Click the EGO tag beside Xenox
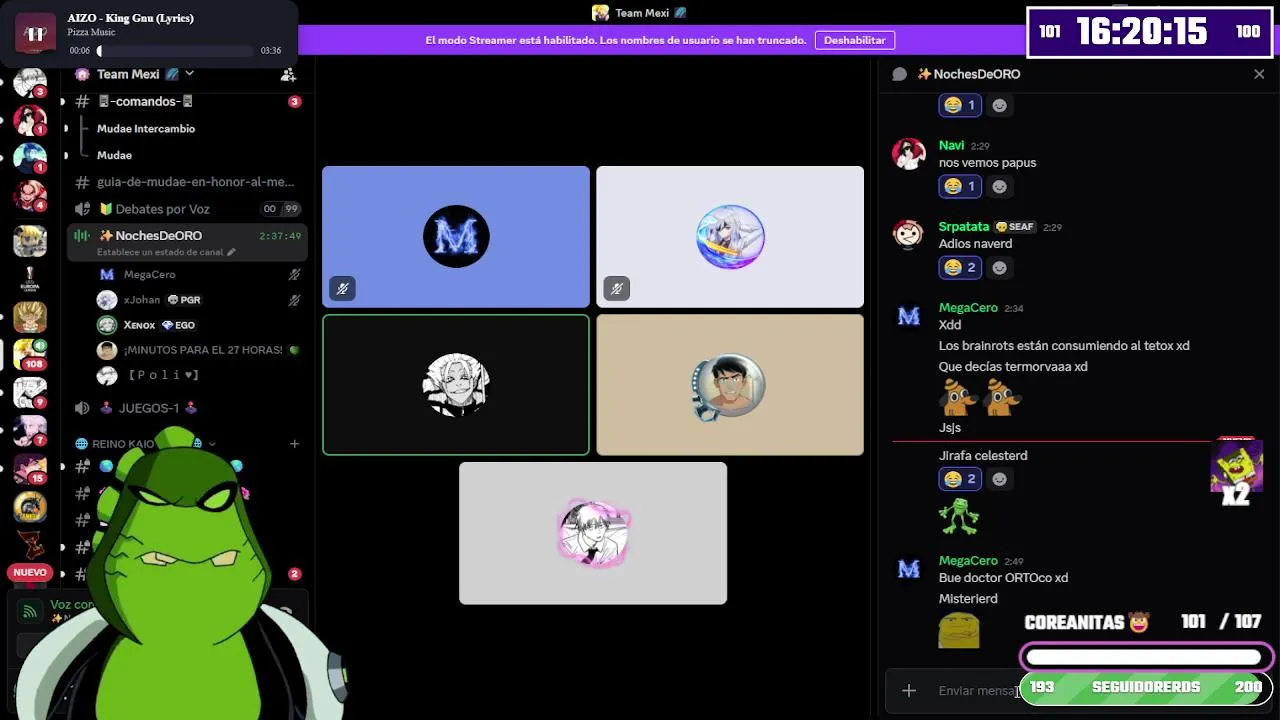 [178, 325]
